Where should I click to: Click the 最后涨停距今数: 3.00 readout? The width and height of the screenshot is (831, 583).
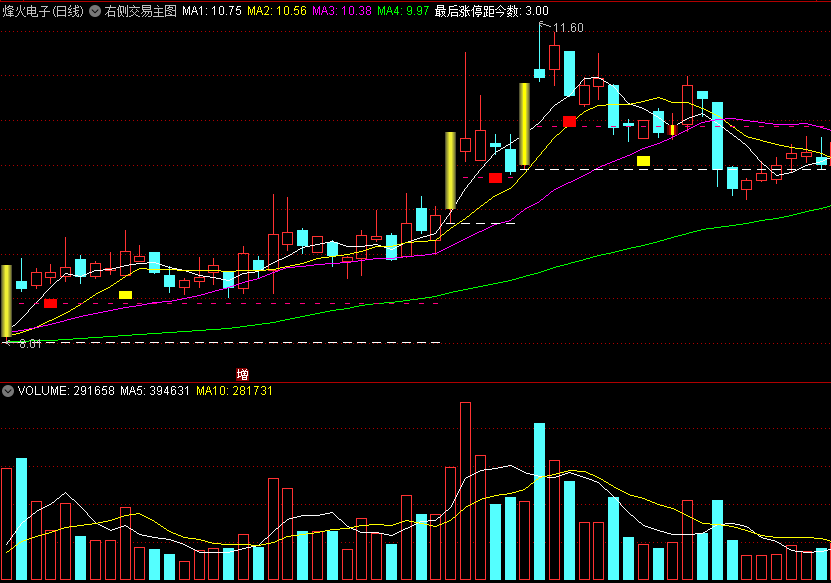point(492,11)
